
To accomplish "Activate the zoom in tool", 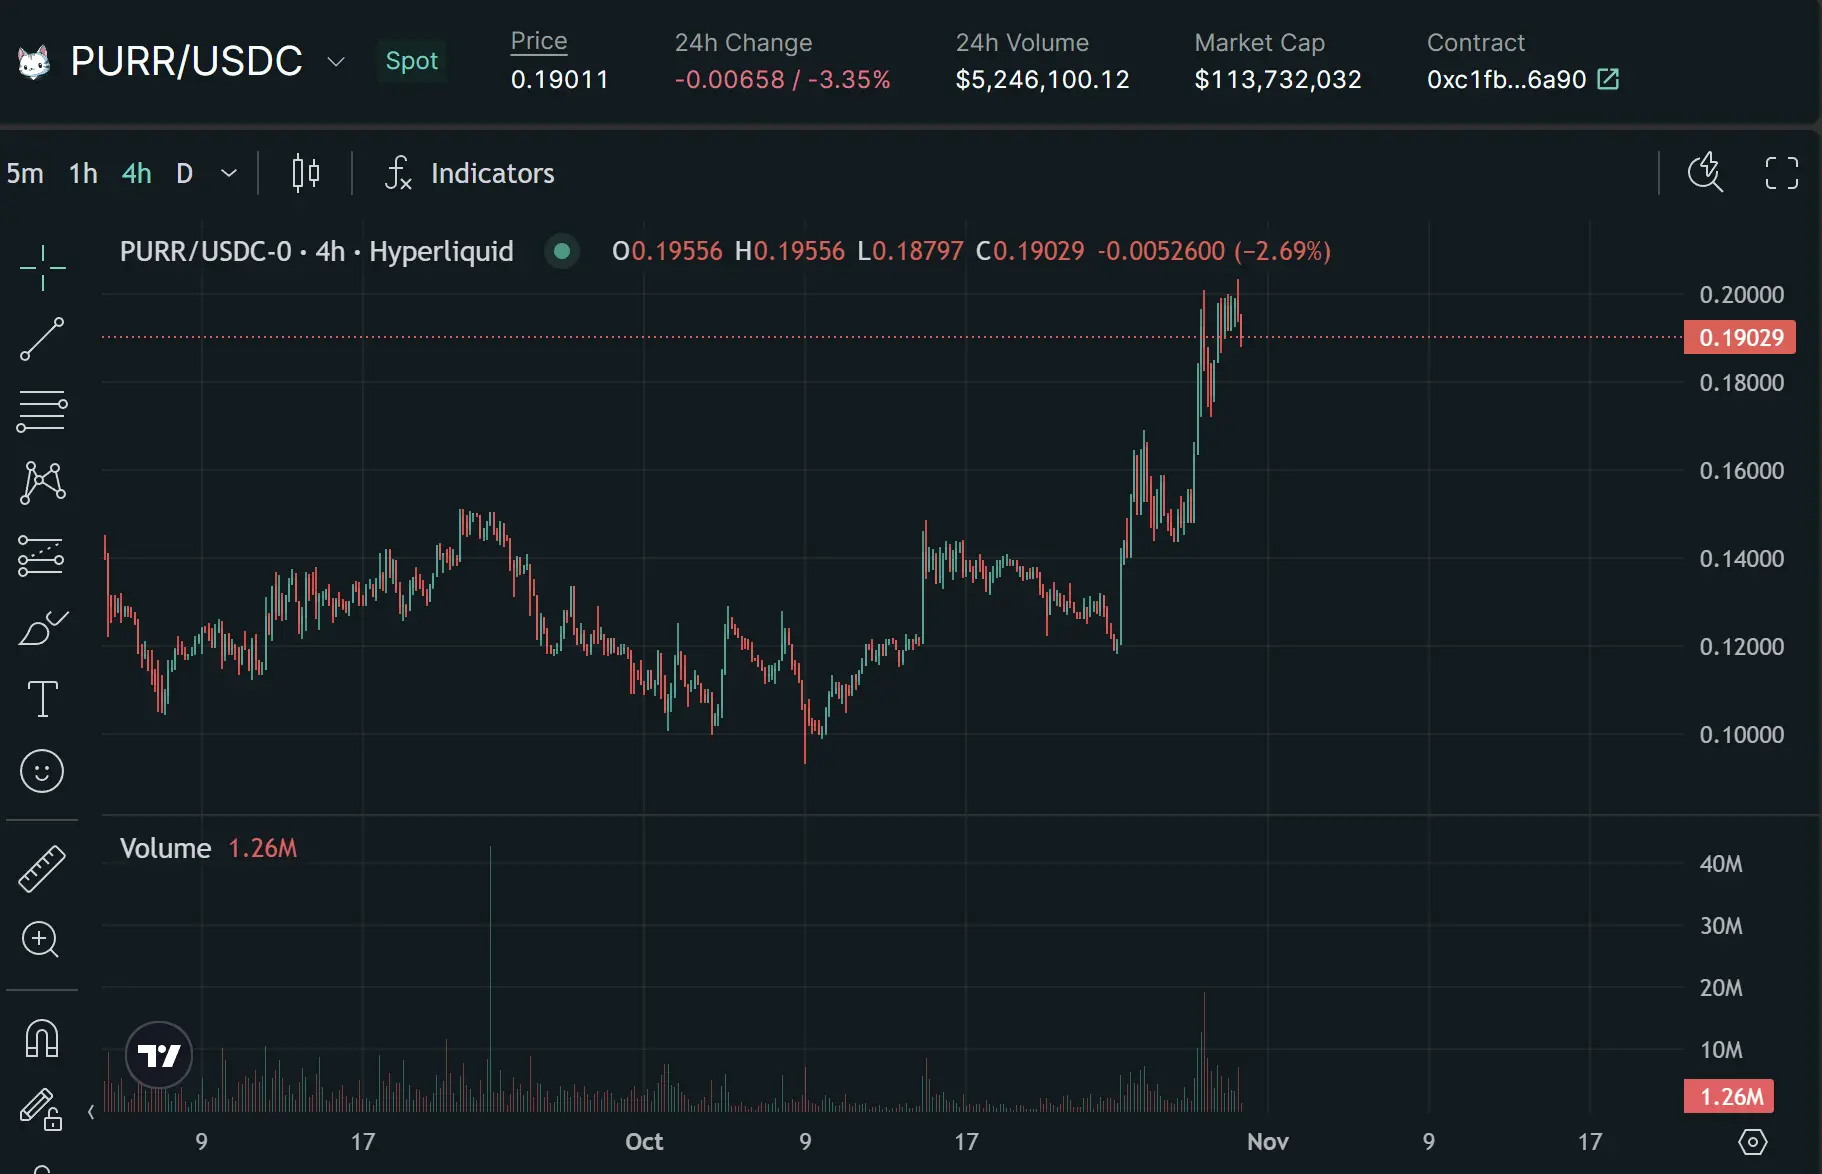I will pyautogui.click(x=41, y=939).
